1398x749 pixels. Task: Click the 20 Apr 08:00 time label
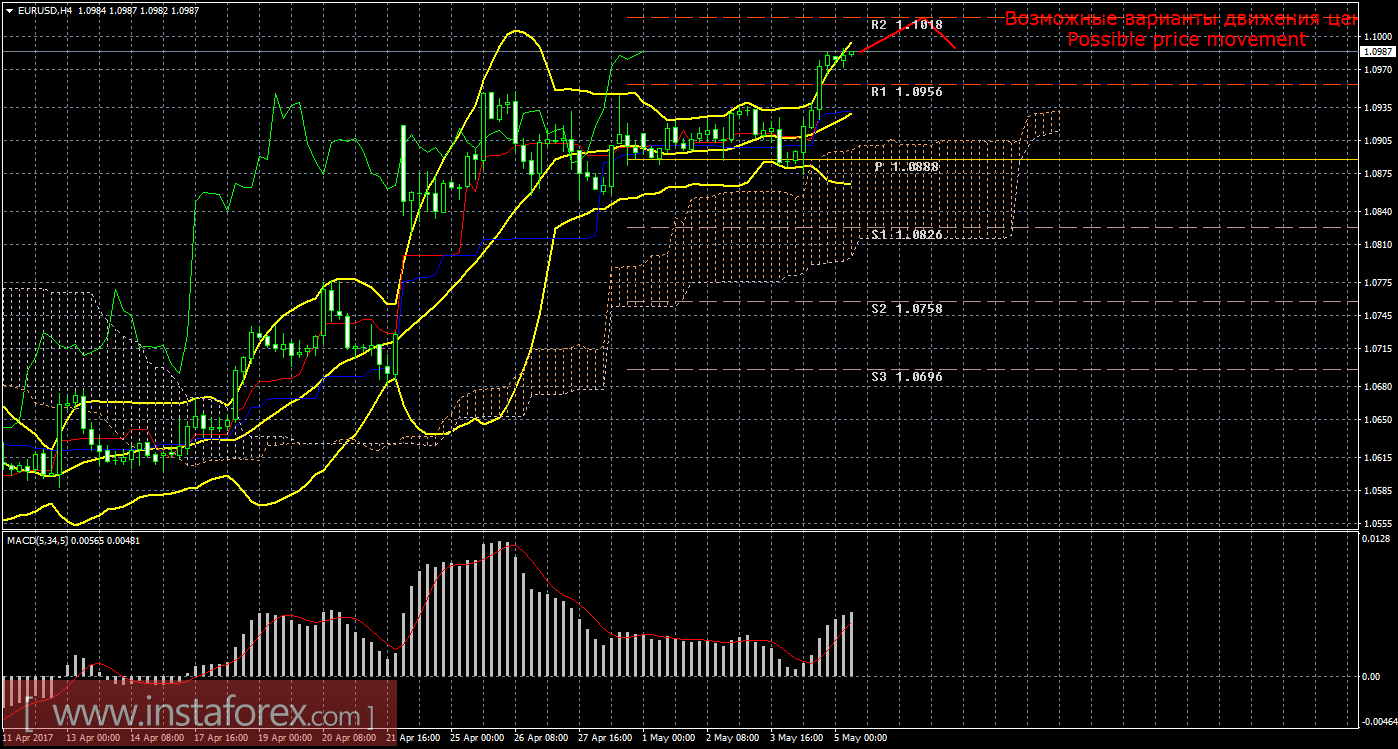(x=348, y=739)
